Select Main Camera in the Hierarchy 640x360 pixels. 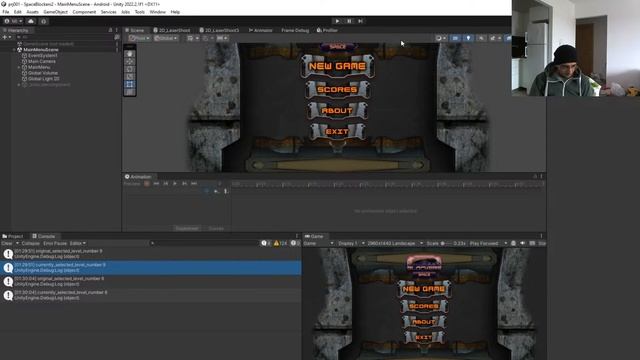tap(42, 61)
